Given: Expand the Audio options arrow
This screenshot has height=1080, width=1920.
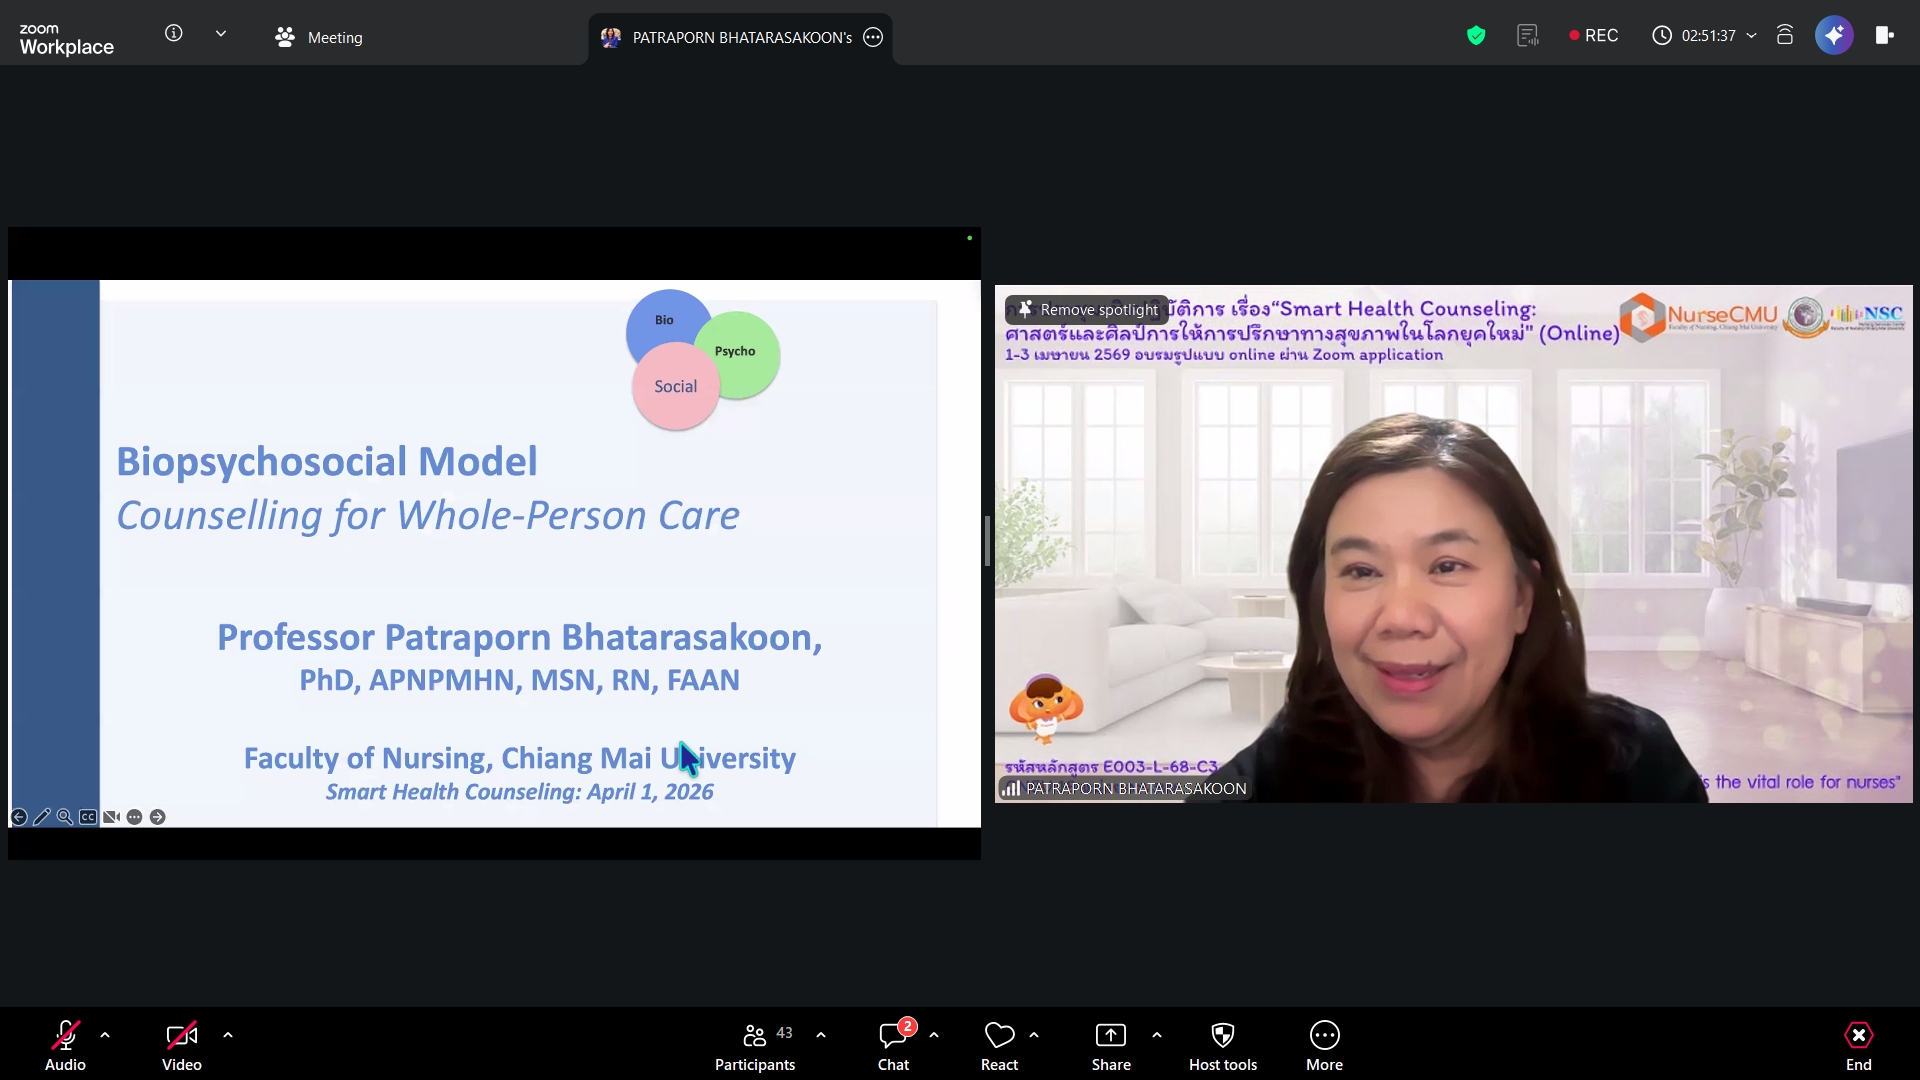Looking at the screenshot, I should (x=105, y=1035).
